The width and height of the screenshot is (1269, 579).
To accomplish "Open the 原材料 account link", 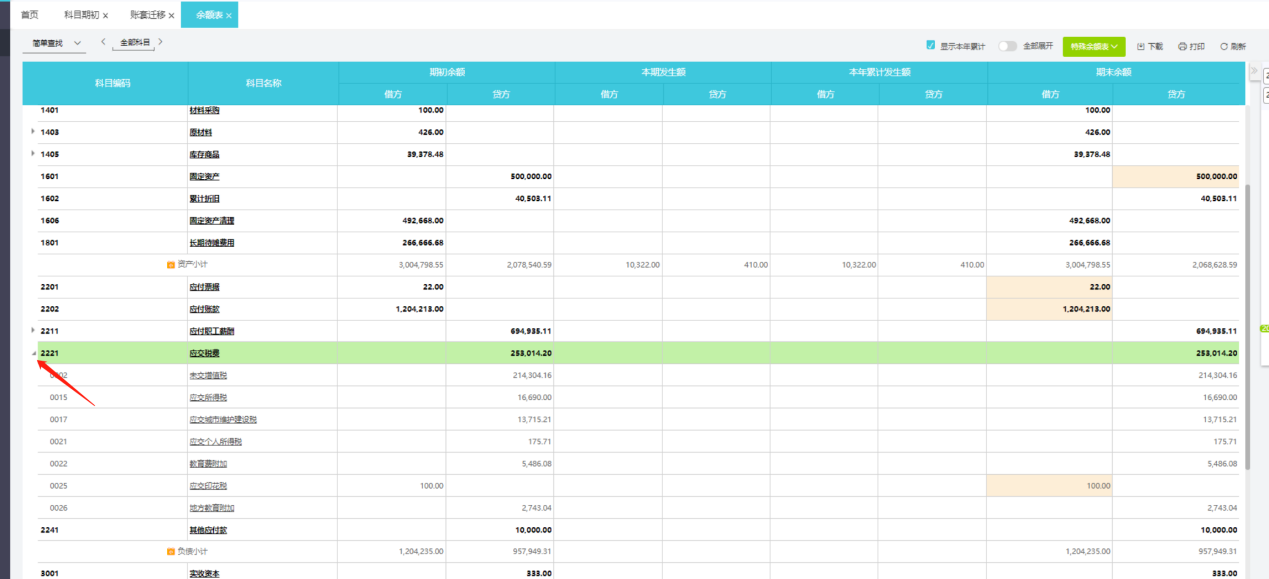I will pyautogui.click(x=200, y=132).
